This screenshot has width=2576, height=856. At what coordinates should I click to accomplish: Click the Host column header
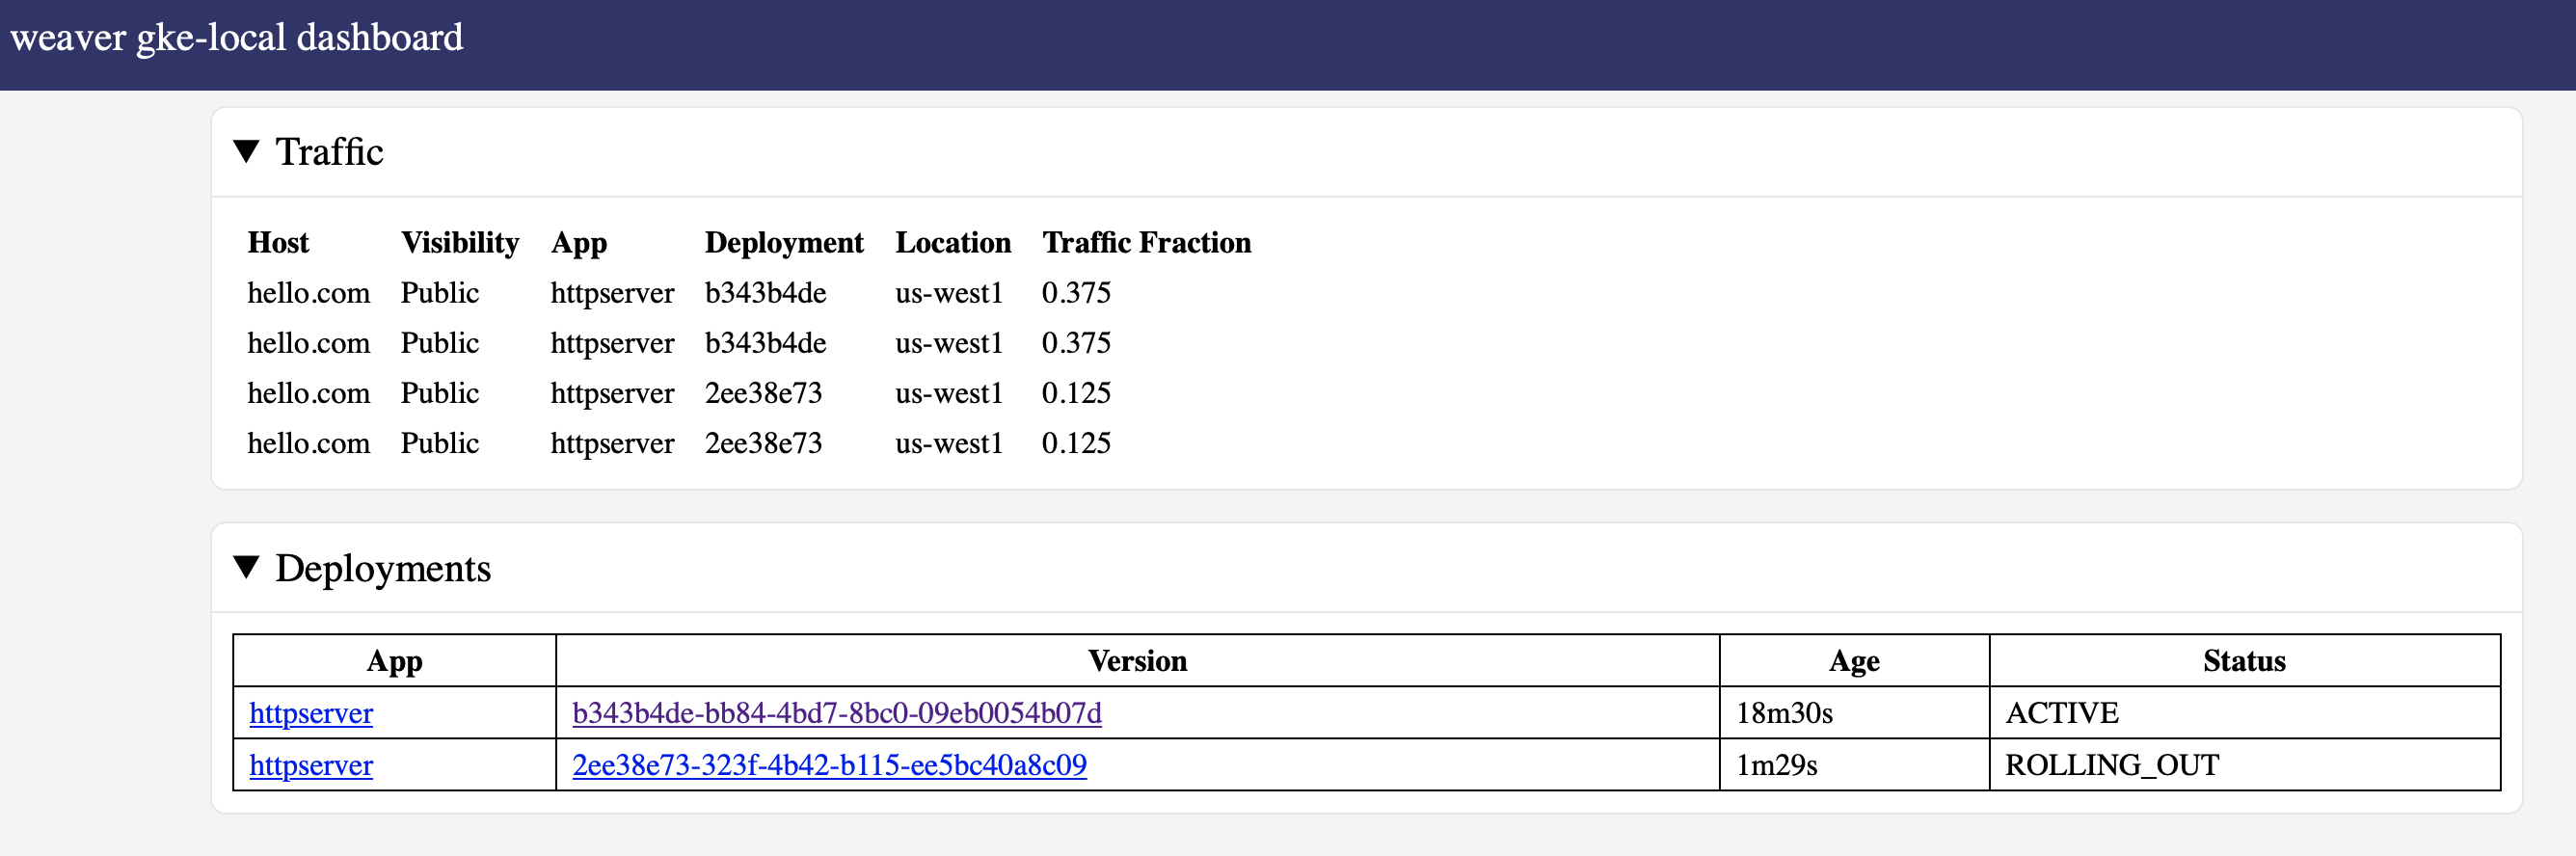click(278, 243)
